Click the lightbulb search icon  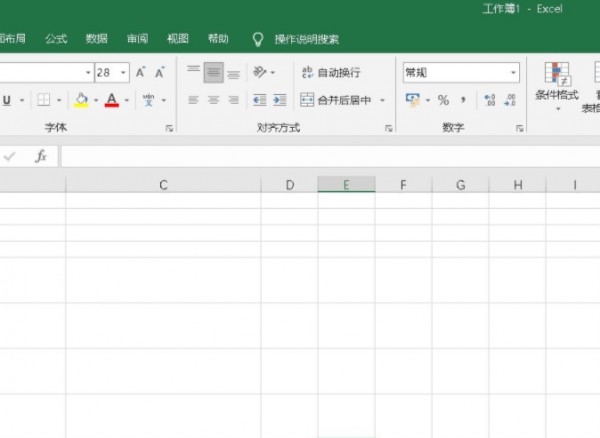[258, 39]
